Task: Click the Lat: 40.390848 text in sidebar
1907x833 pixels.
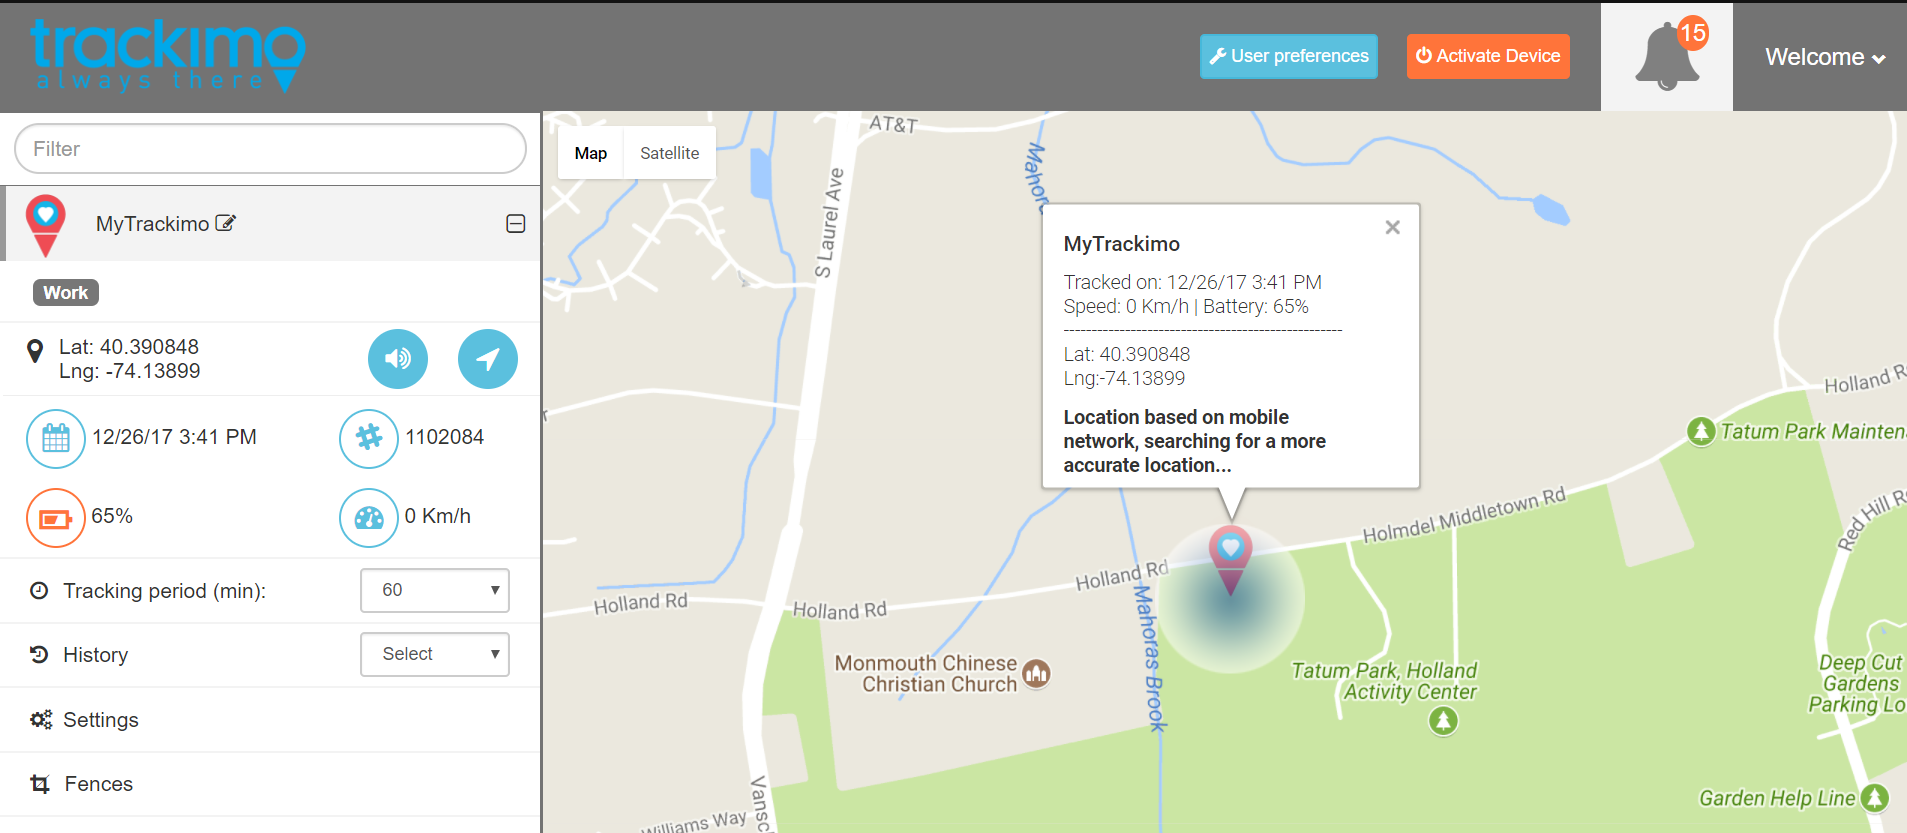Action: pos(129,347)
